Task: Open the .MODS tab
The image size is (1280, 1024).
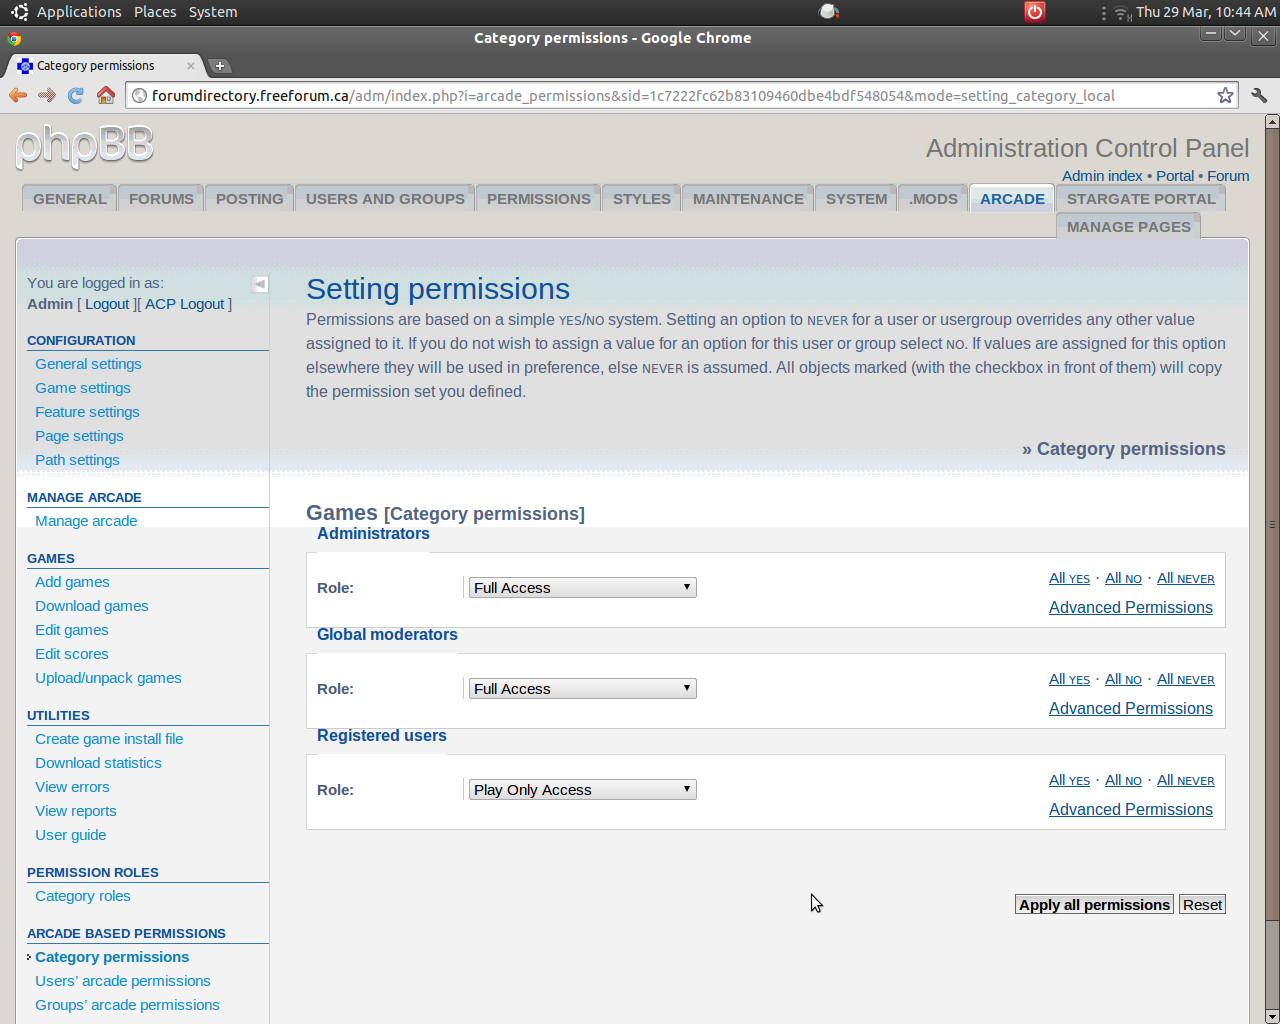Action: (933, 198)
